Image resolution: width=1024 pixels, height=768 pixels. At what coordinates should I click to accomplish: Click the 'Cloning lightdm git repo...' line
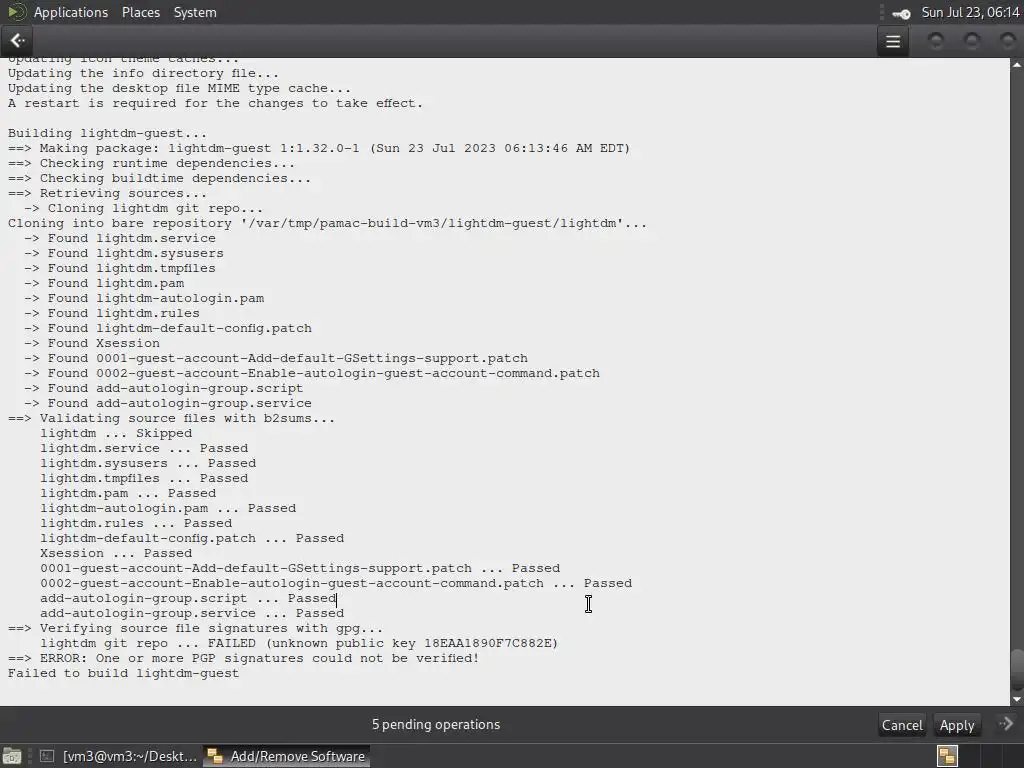coord(144,208)
